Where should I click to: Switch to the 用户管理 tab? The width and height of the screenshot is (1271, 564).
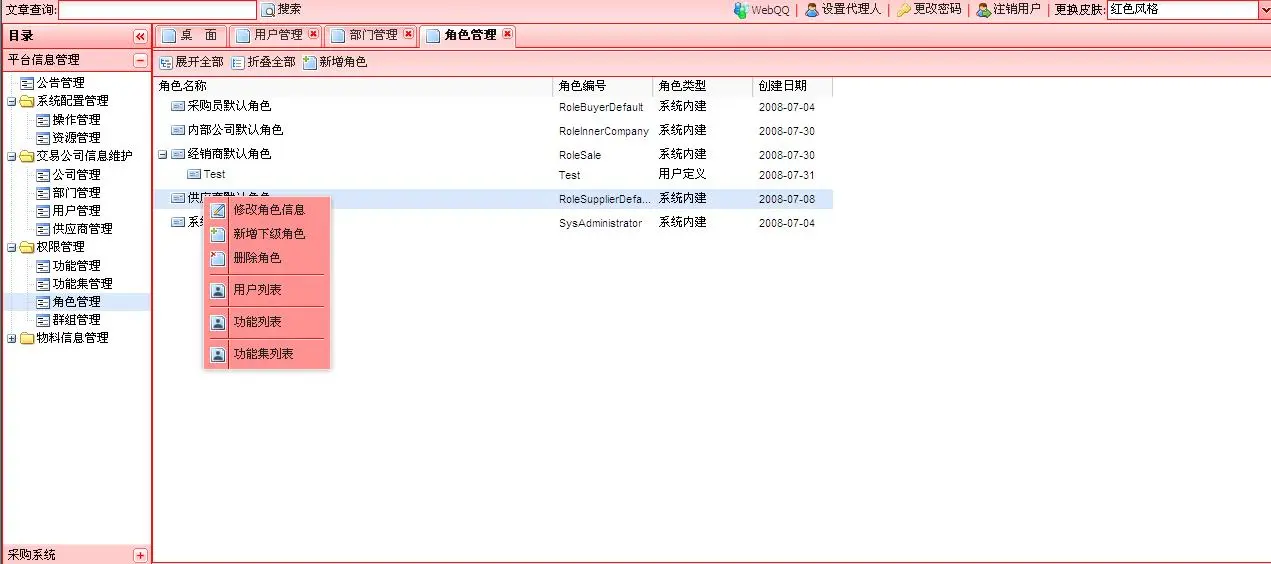pos(277,35)
